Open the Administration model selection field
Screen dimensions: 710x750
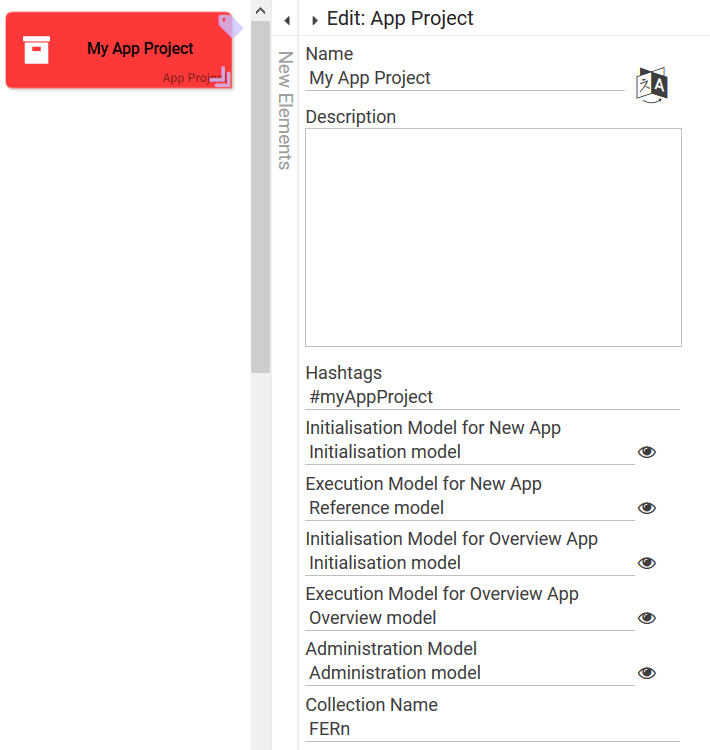469,673
